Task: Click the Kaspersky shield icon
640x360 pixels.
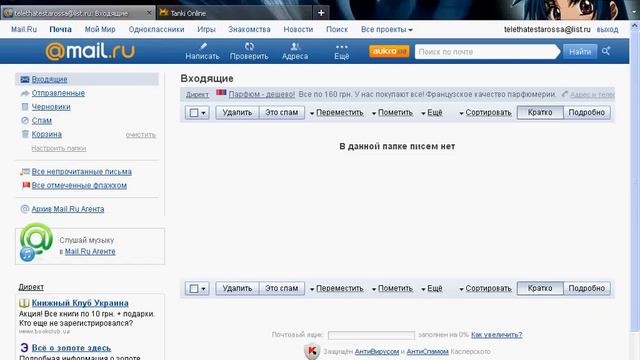Action: [312, 351]
